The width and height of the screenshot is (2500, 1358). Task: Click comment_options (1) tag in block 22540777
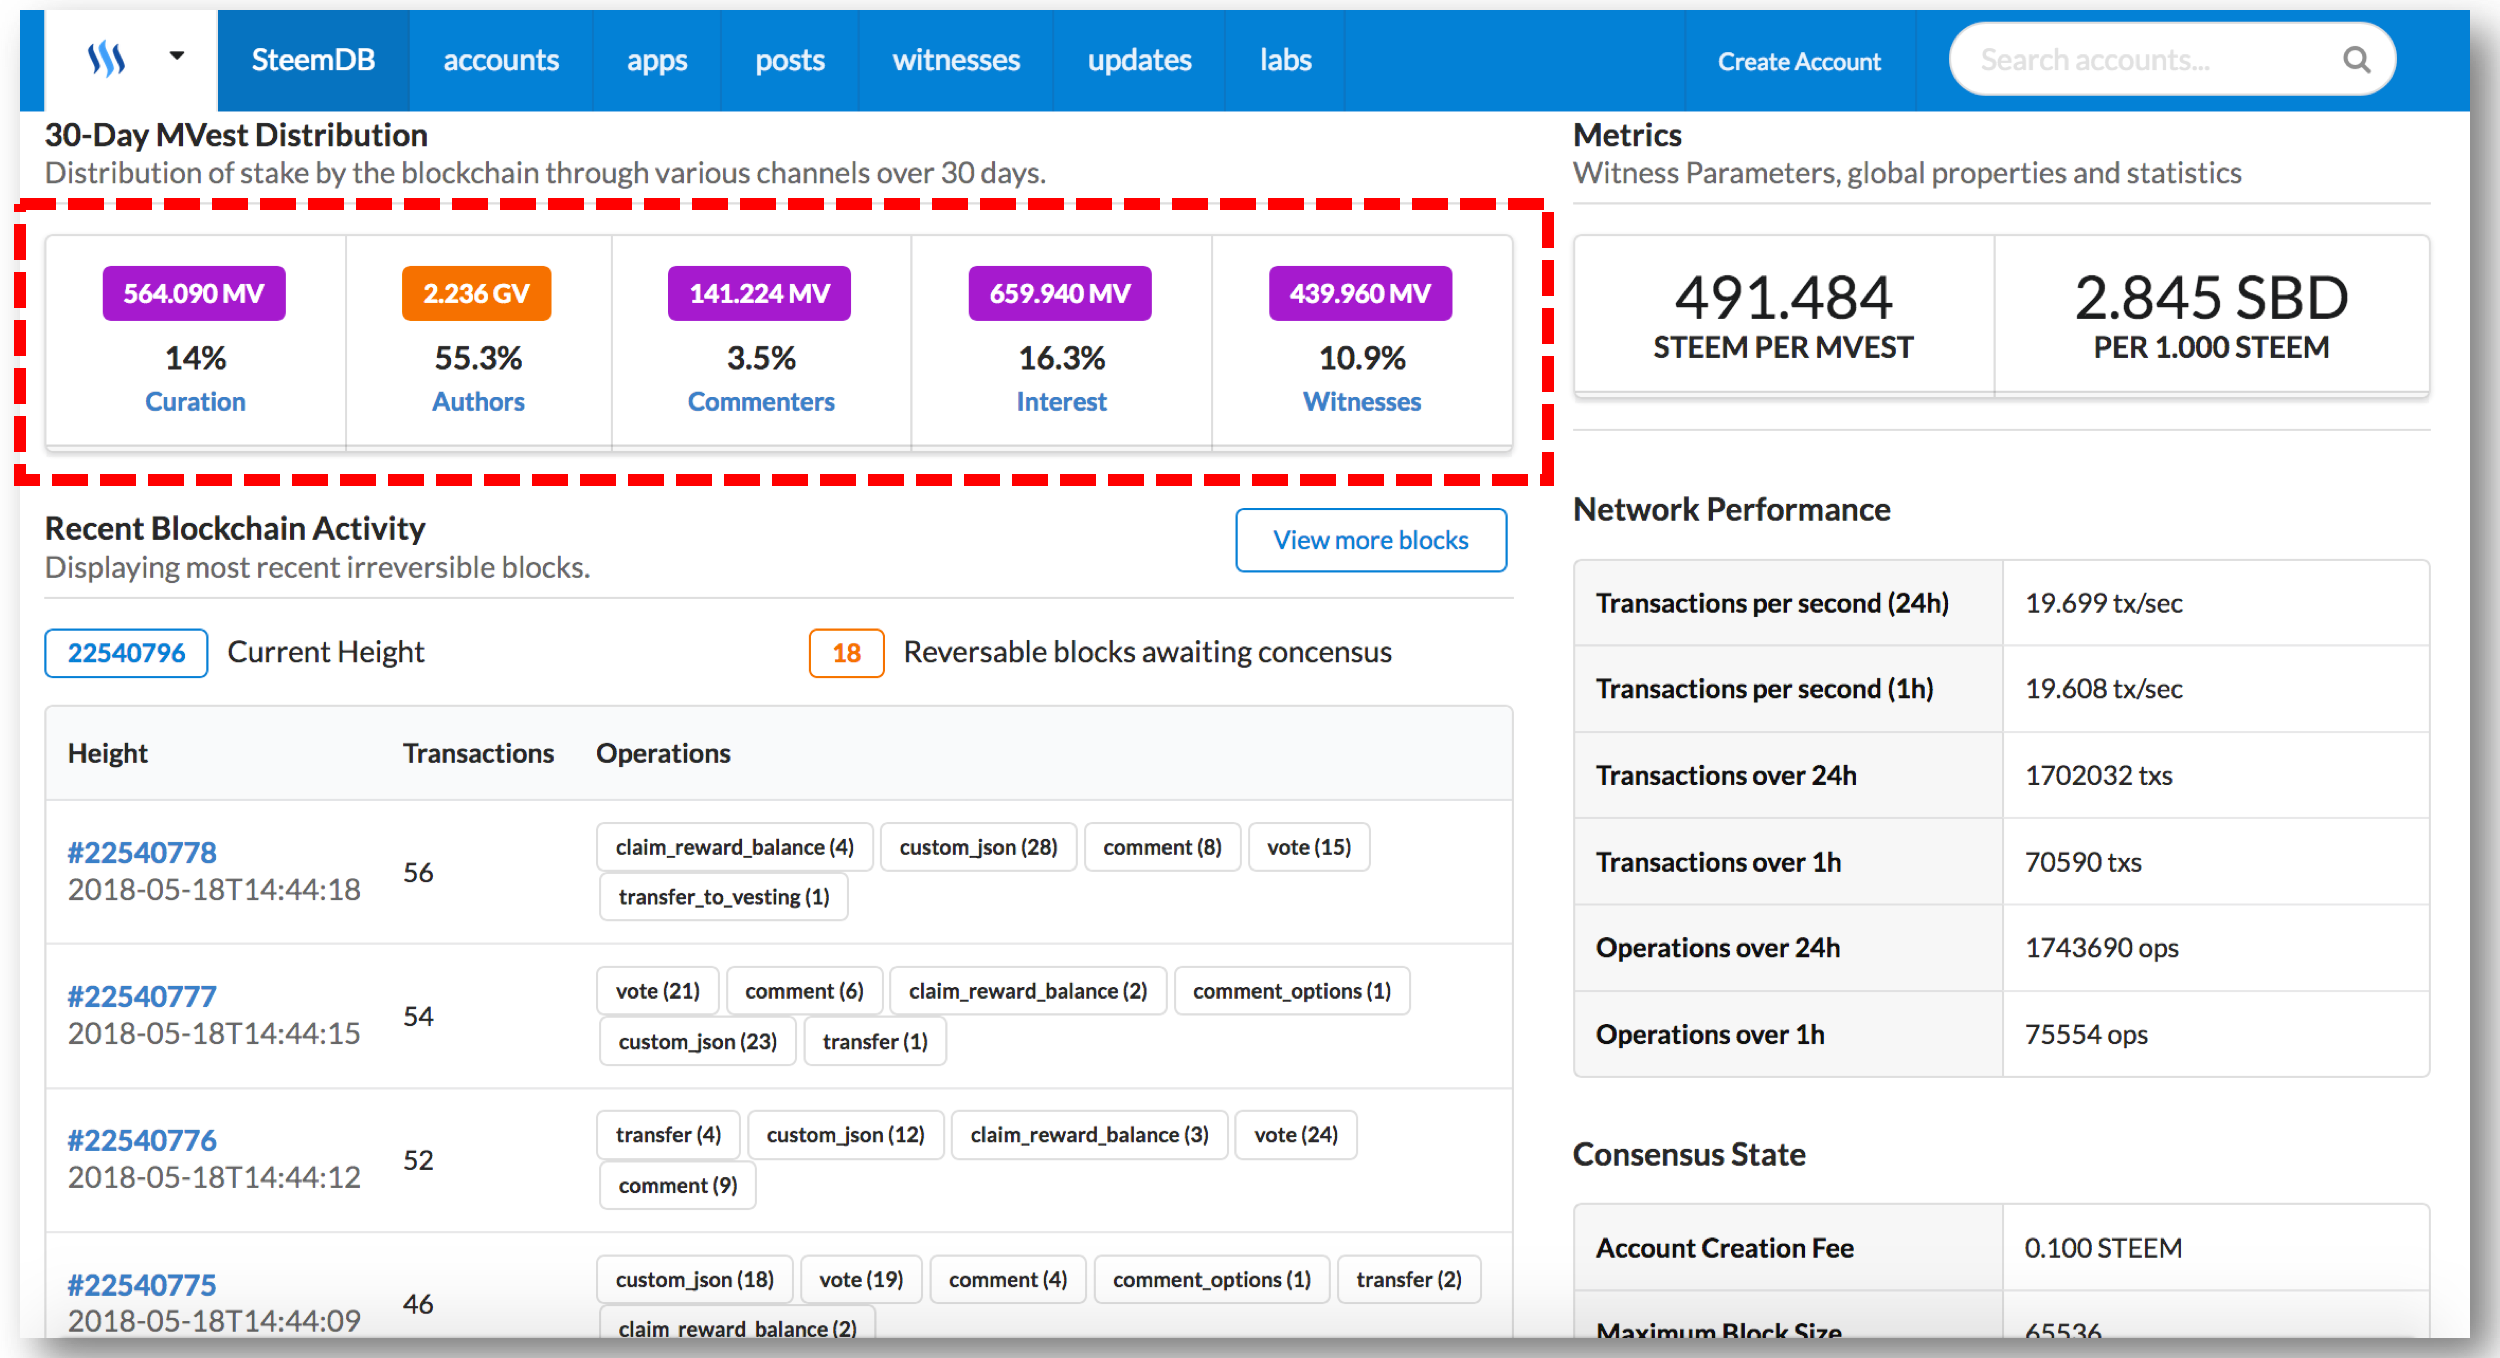(x=1291, y=991)
